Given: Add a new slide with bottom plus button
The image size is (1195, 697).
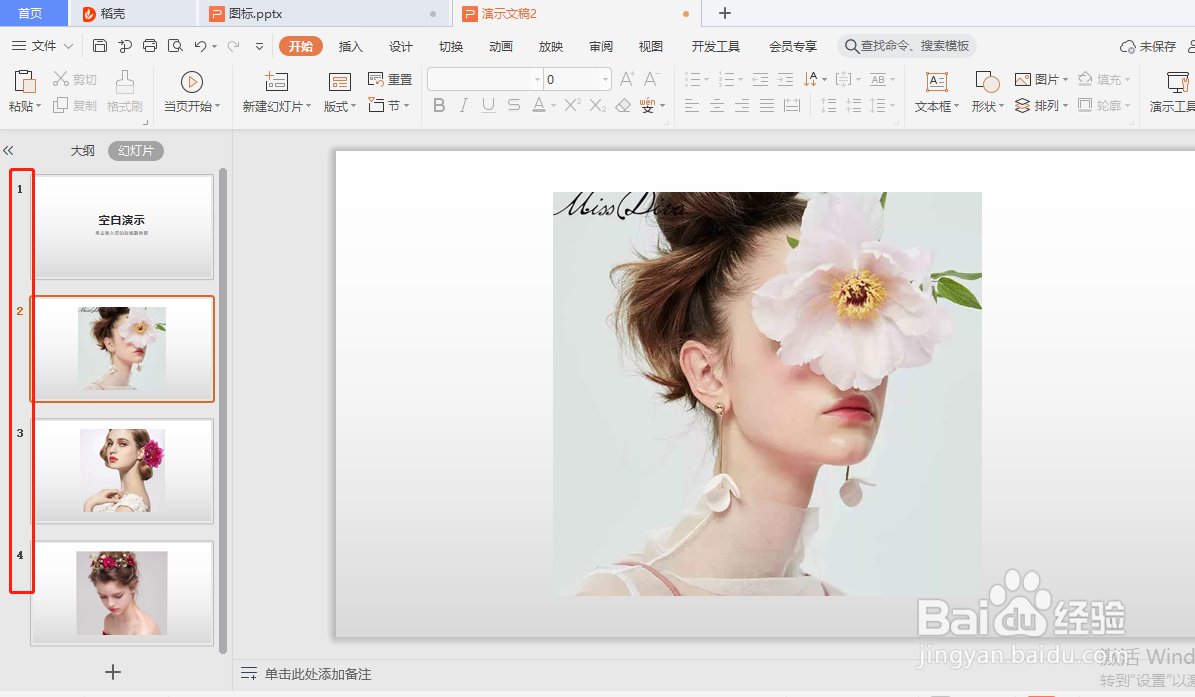Looking at the screenshot, I should point(113,671).
